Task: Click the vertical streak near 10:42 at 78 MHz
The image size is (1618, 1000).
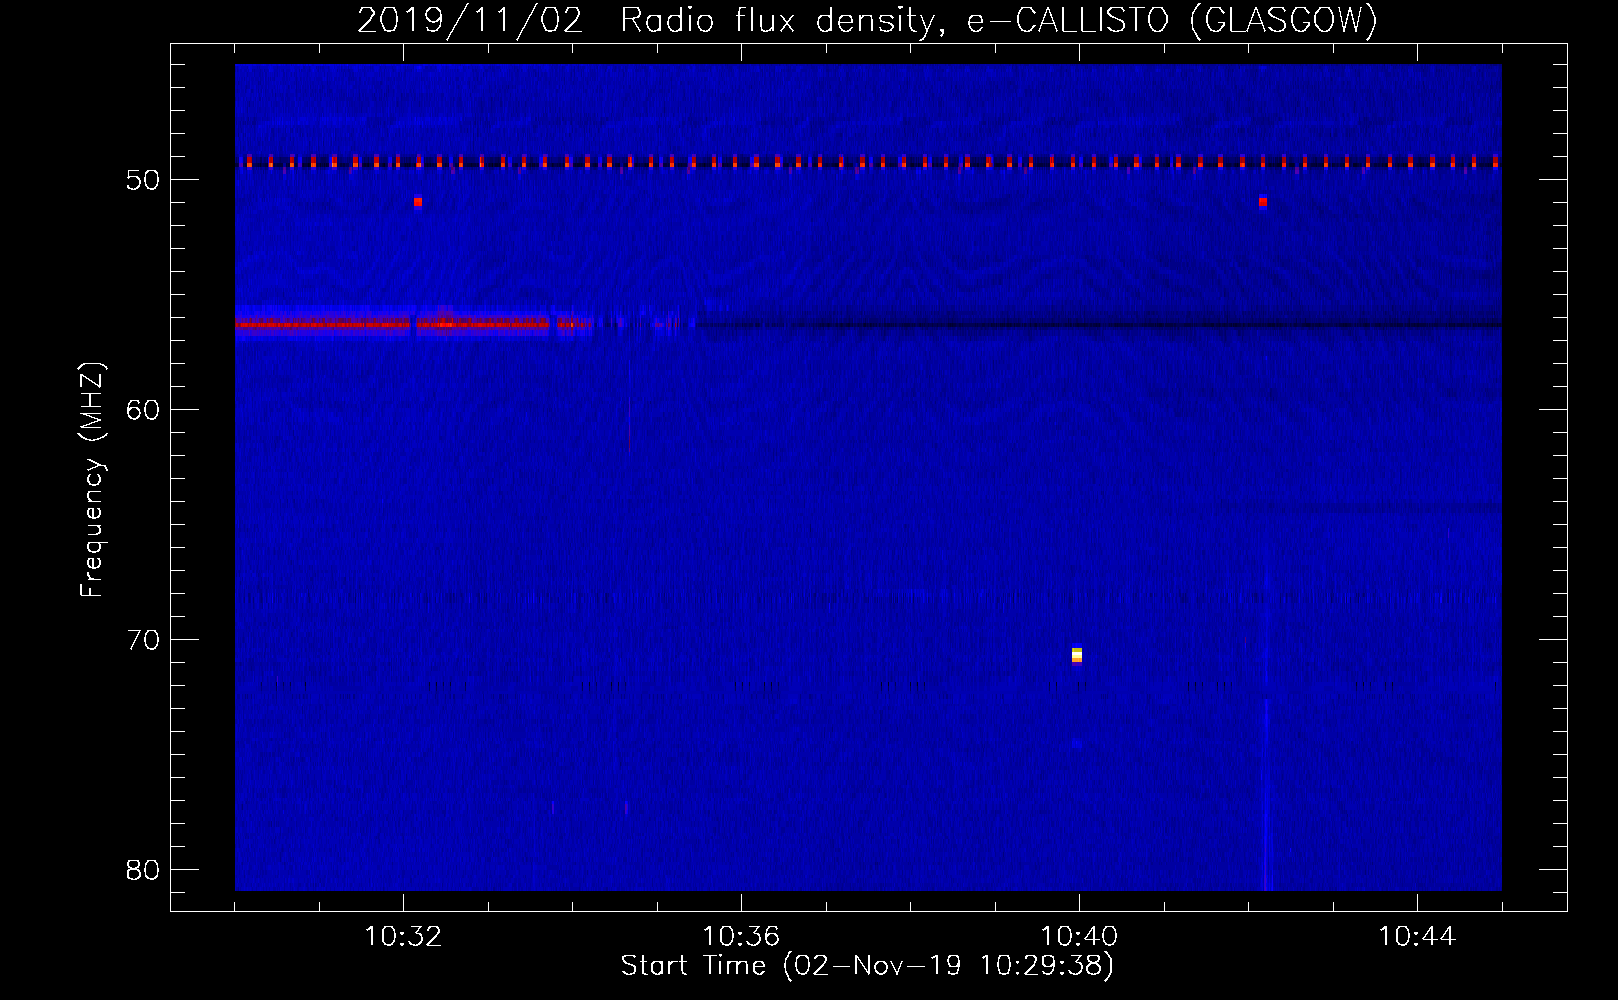Action: 1266,795
